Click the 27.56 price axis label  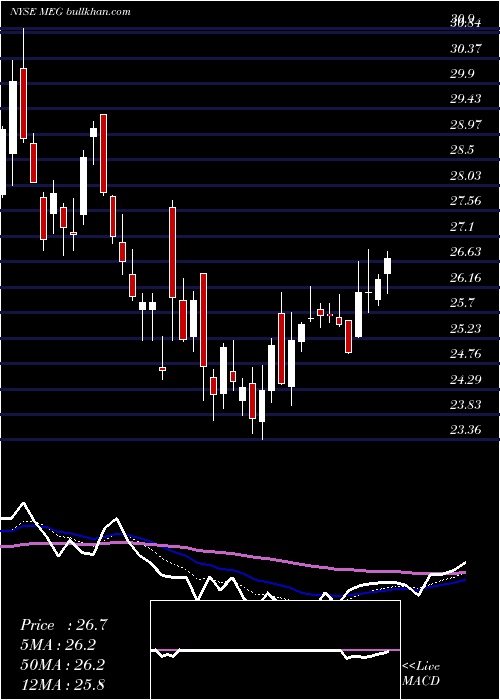[466, 201]
